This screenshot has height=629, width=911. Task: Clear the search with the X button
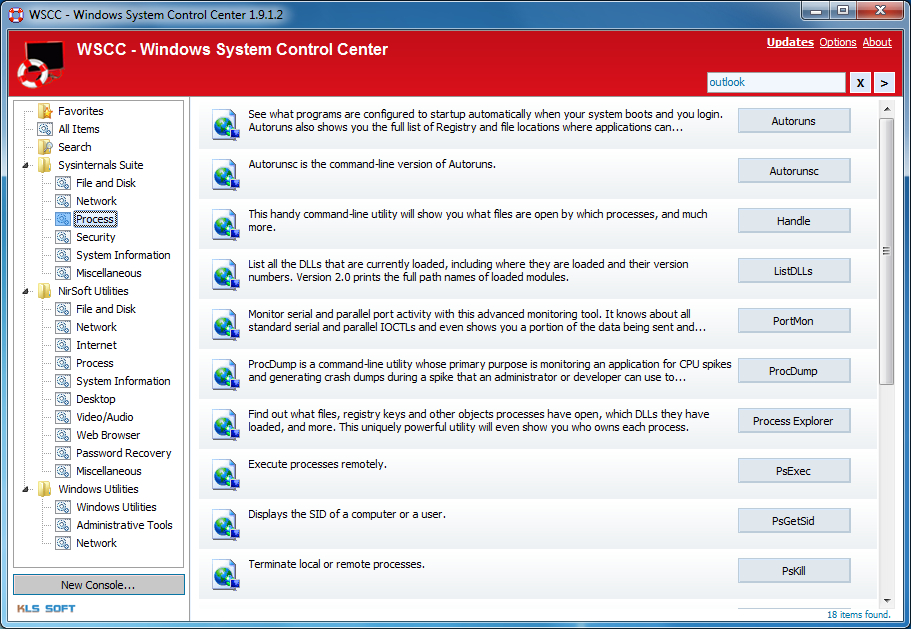(x=860, y=82)
